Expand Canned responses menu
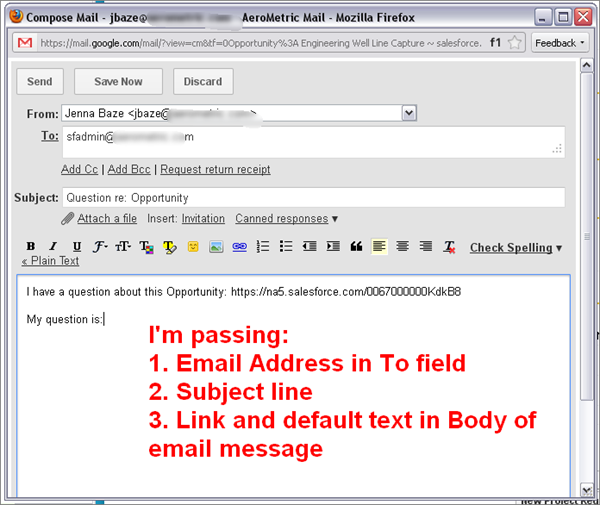Screen dimensions: 600x505 tap(286, 218)
